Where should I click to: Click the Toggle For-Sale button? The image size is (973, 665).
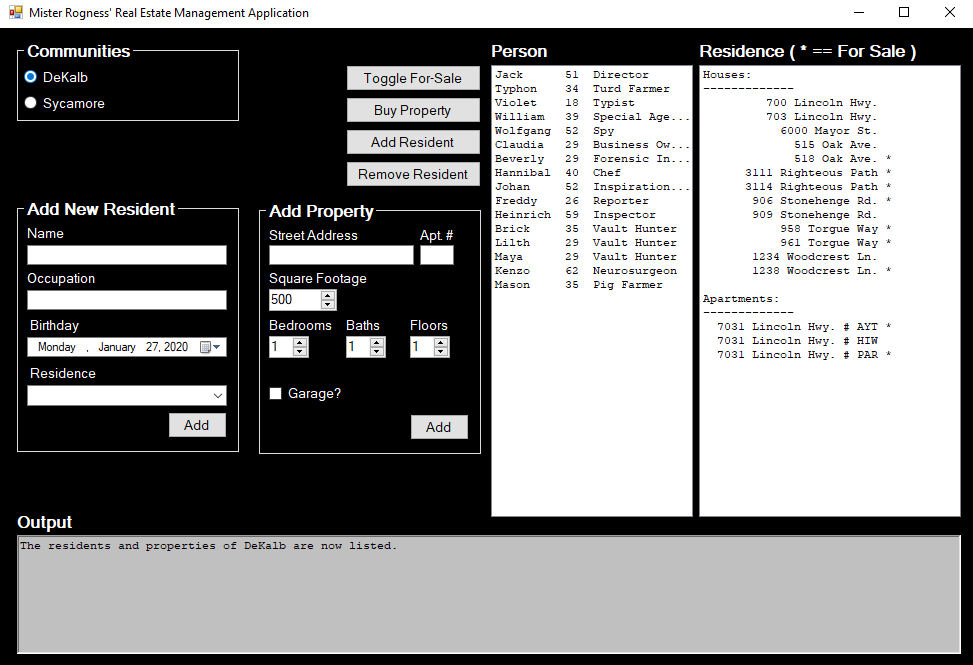[413, 78]
